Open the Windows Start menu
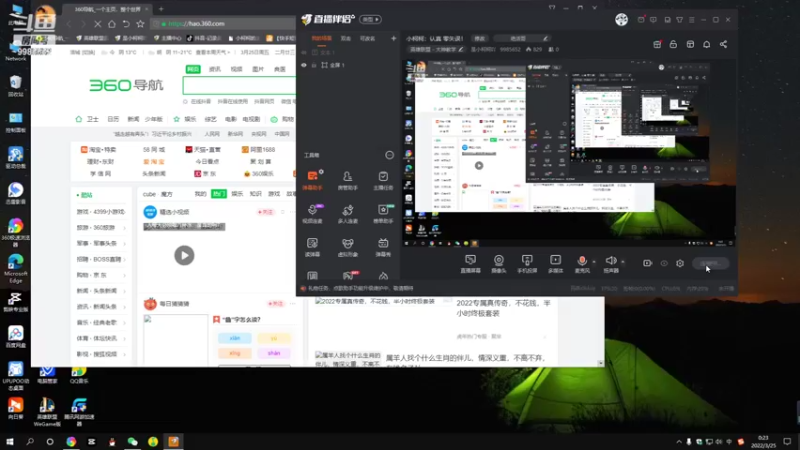The height and width of the screenshot is (450, 800). (10, 442)
